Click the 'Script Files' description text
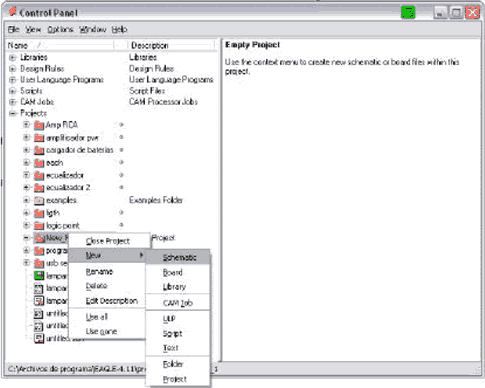The width and height of the screenshot is (485, 388). pos(147,91)
